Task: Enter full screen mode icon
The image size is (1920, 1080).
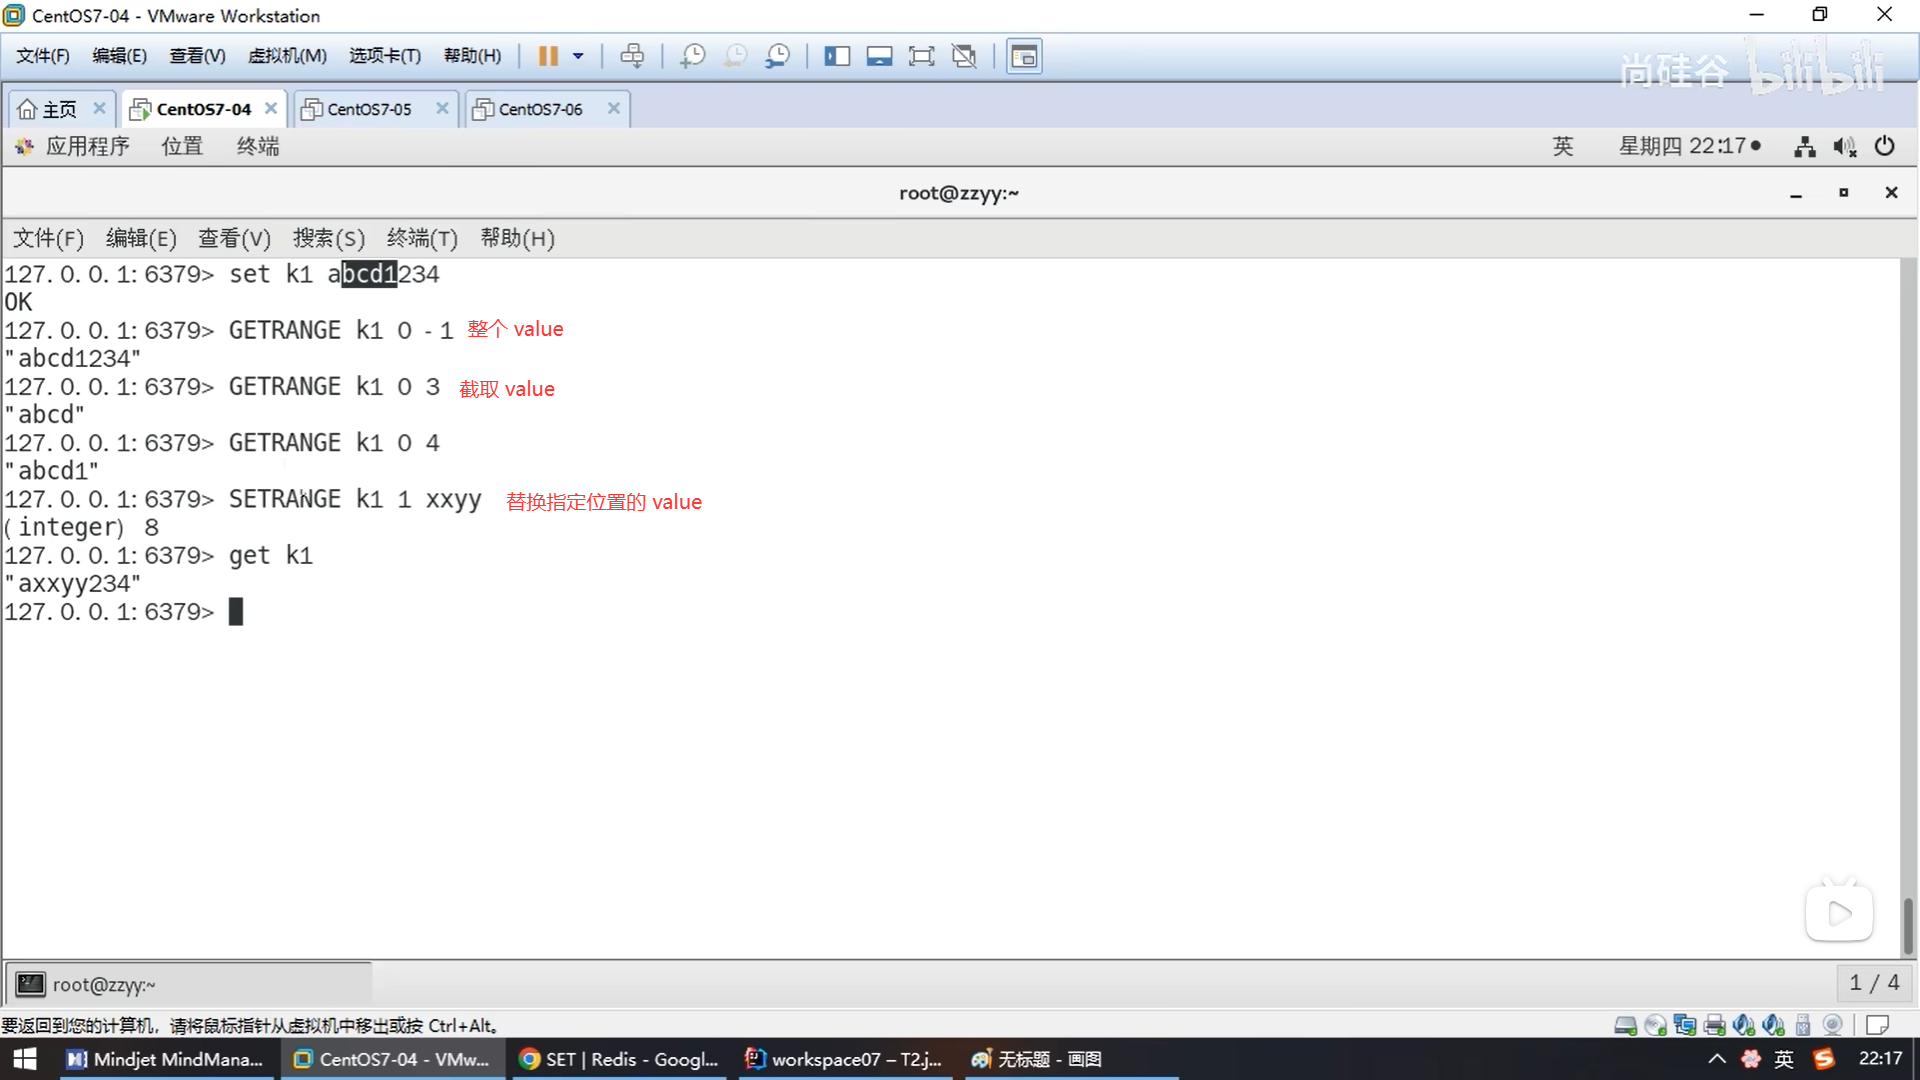Action: [921, 56]
